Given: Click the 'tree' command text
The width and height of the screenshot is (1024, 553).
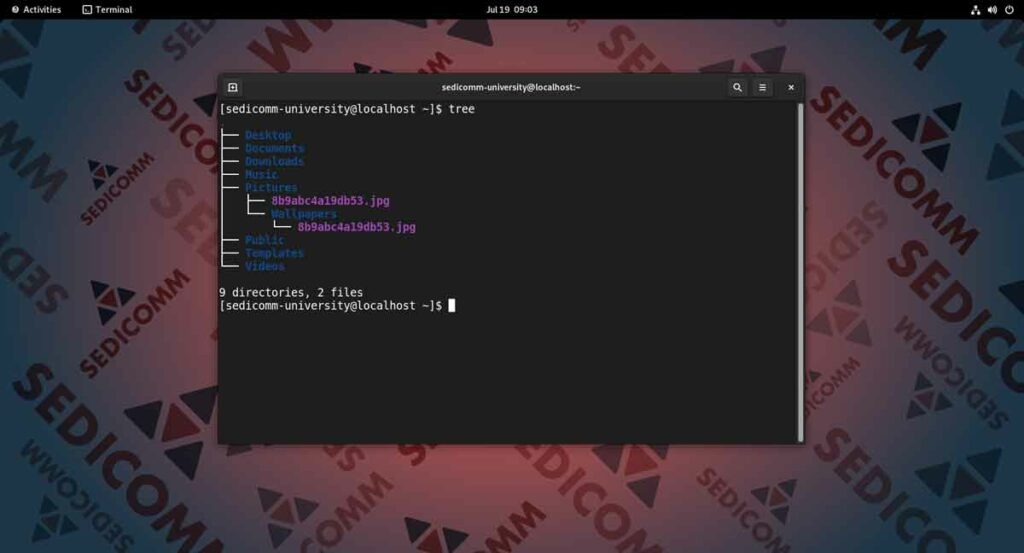Looking at the screenshot, I should click(461, 109).
